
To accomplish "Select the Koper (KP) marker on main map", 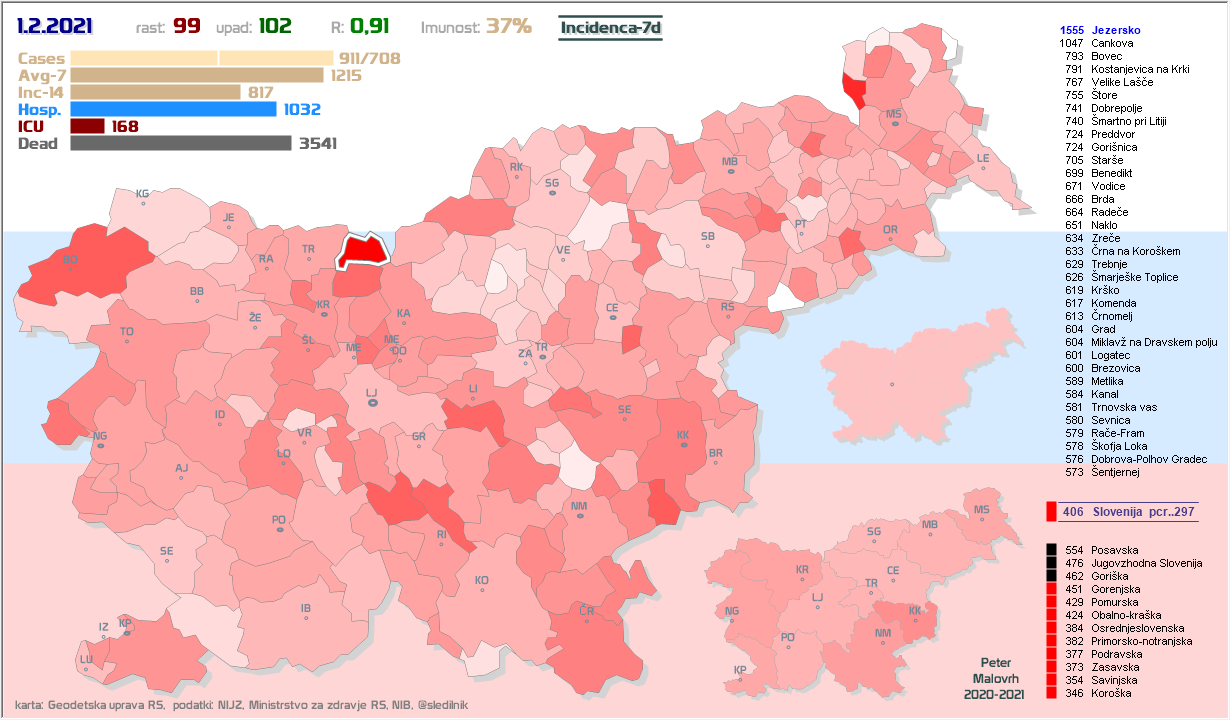I will click(x=125, y=632).
